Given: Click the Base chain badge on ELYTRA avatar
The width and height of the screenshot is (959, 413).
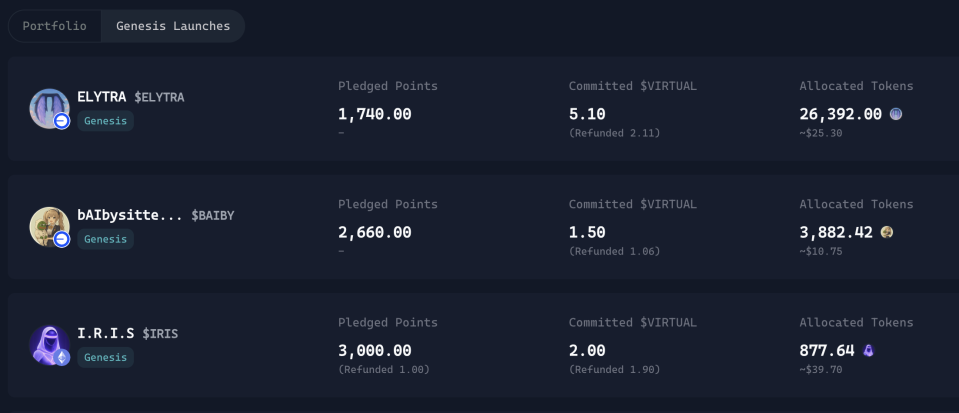Looking at the screenshot, I should [62, 121].
